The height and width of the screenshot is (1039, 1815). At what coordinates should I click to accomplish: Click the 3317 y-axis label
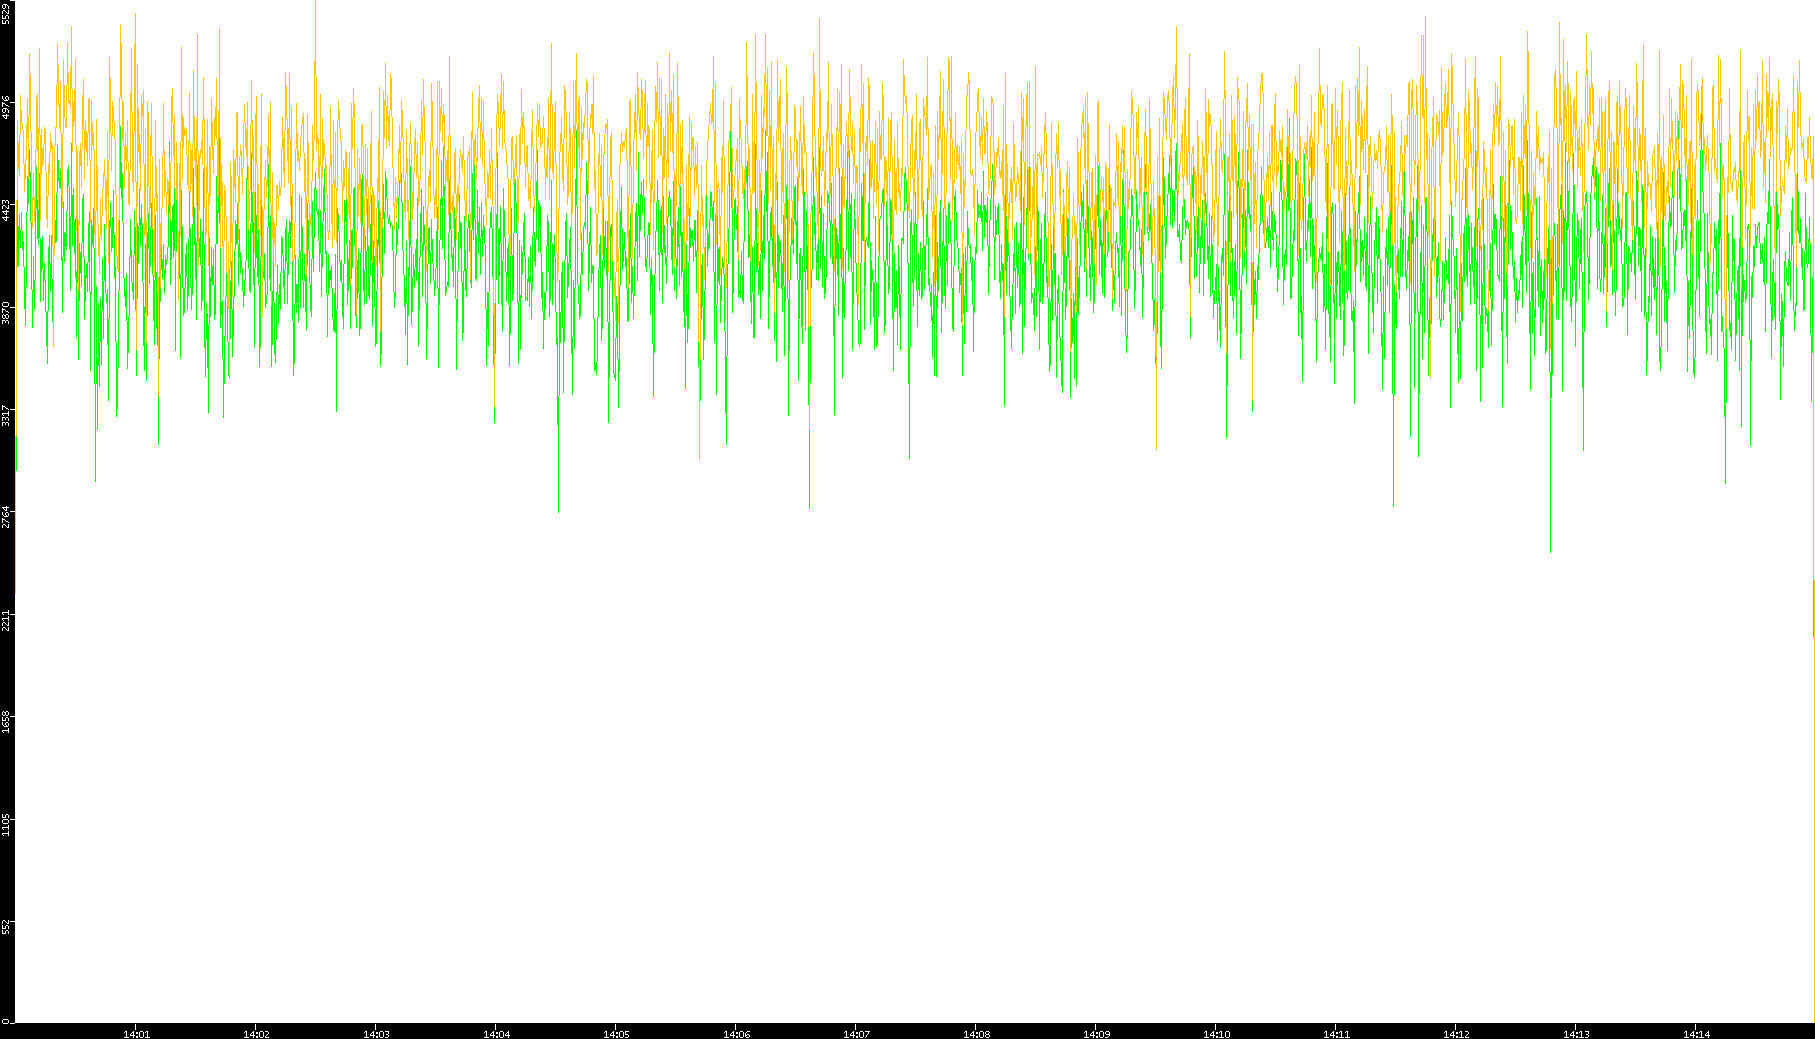click(7, 415)
